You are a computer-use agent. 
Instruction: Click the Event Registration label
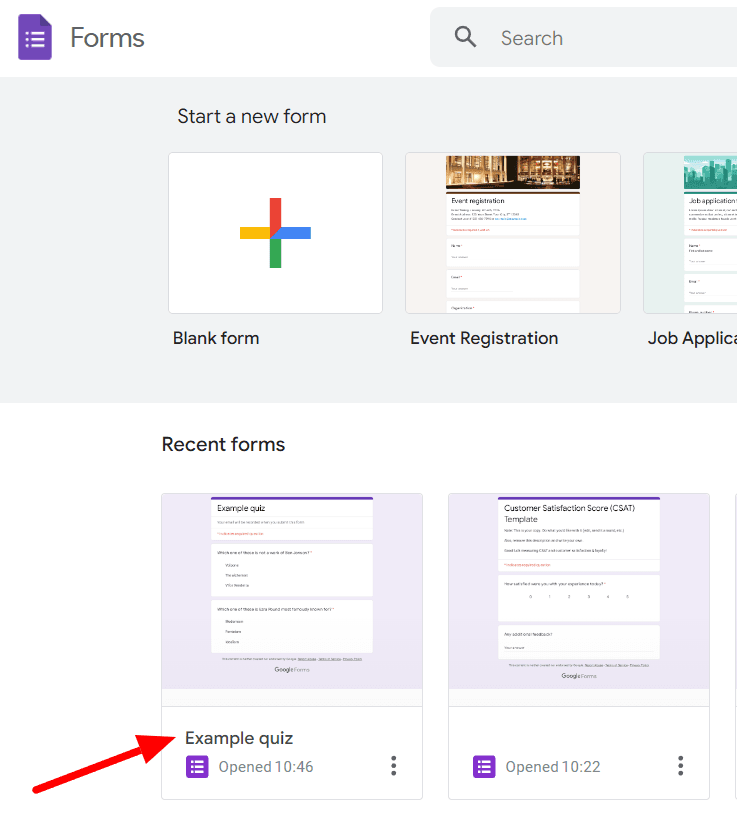point(484,338)
